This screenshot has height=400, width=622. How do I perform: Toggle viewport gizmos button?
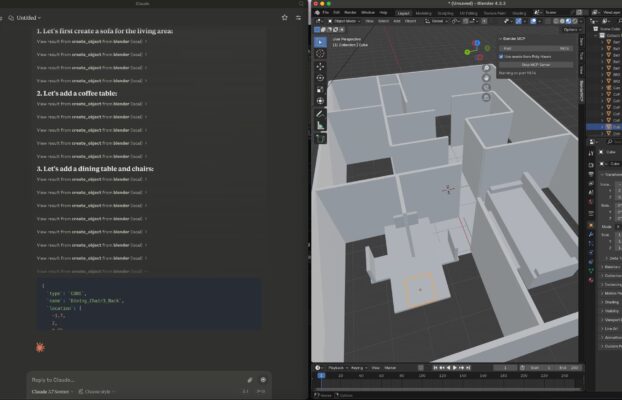tap(518, 21)
